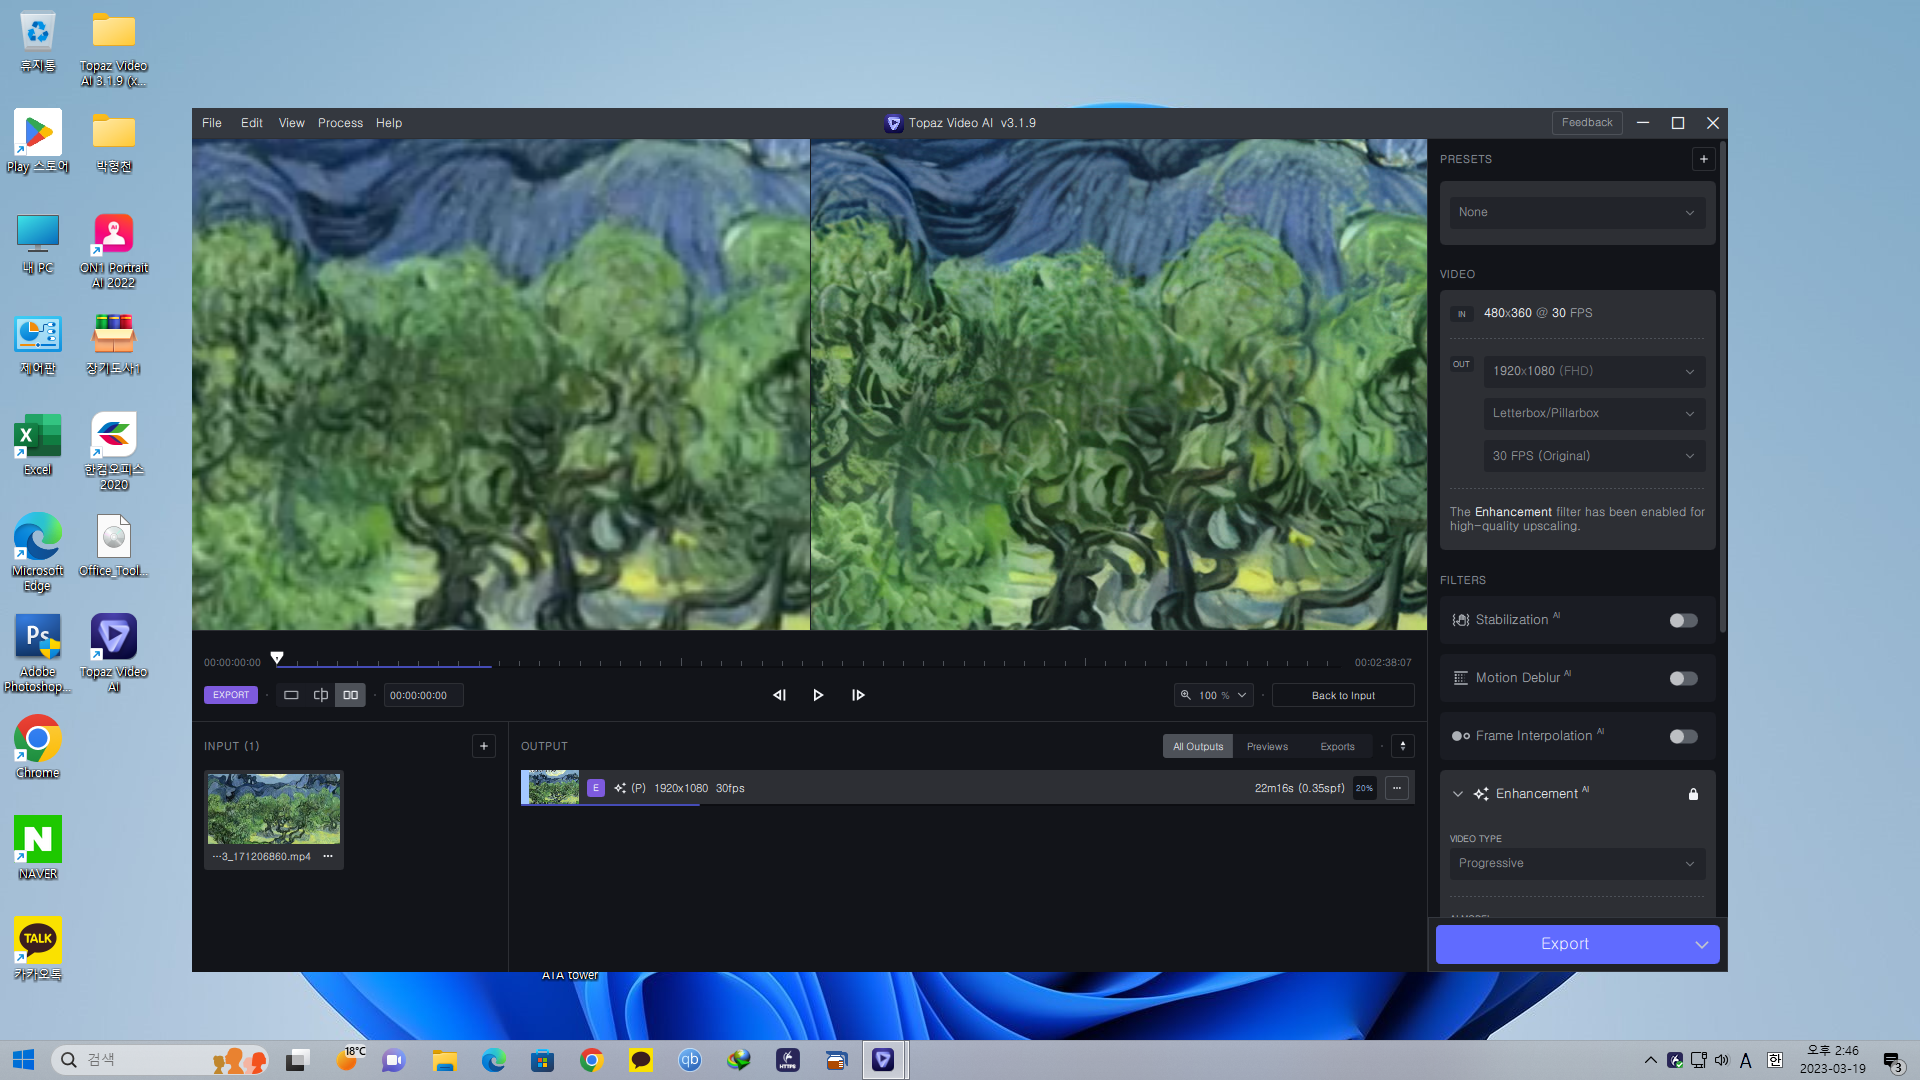Image resolution: width=1920 pixels, height=1080 pixels.
Task: Open NAVER desktop shortcut
Action: [x=38, y=847]
